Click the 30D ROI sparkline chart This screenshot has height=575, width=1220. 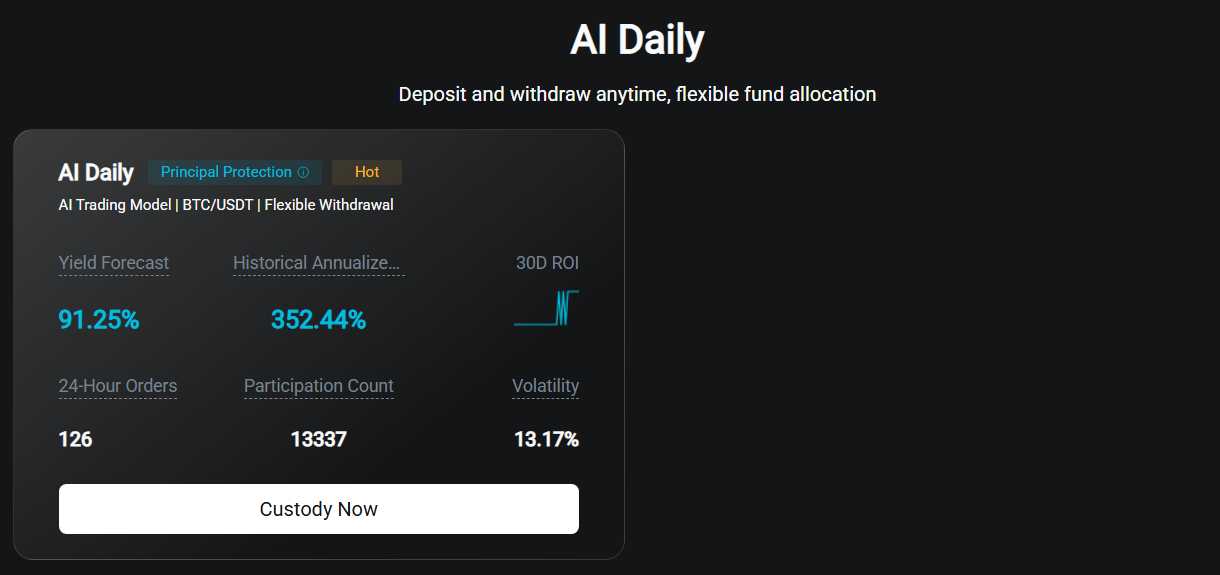(x=546, y=308)
